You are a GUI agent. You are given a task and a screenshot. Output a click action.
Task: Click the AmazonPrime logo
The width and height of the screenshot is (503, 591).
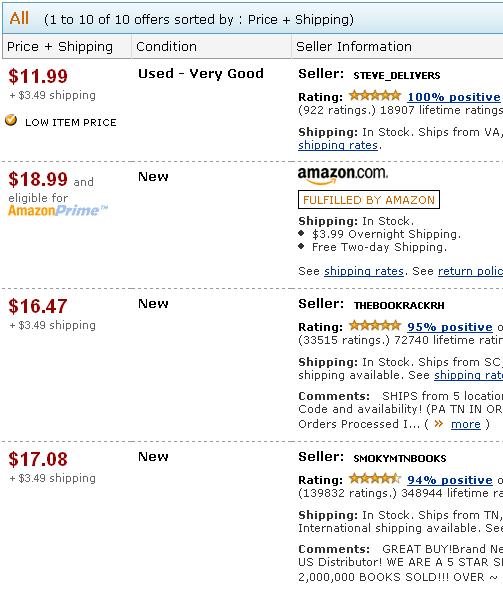click(58, 210)
